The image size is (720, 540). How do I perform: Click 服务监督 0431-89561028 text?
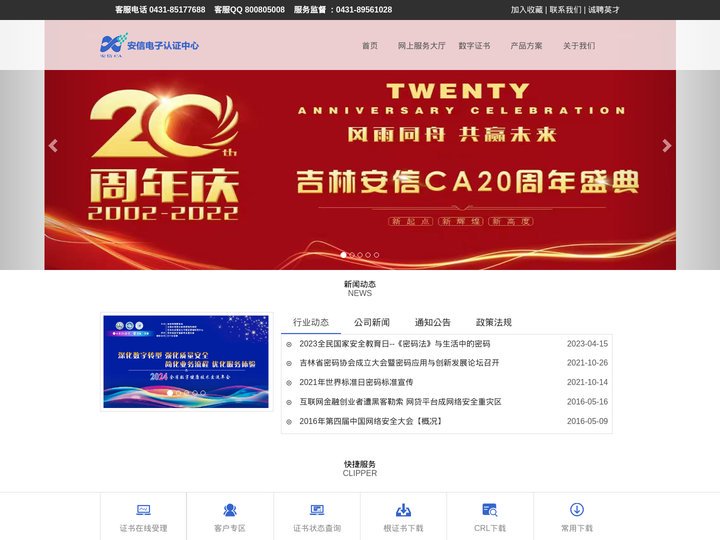pyautogui.click(x=343, y=10)
